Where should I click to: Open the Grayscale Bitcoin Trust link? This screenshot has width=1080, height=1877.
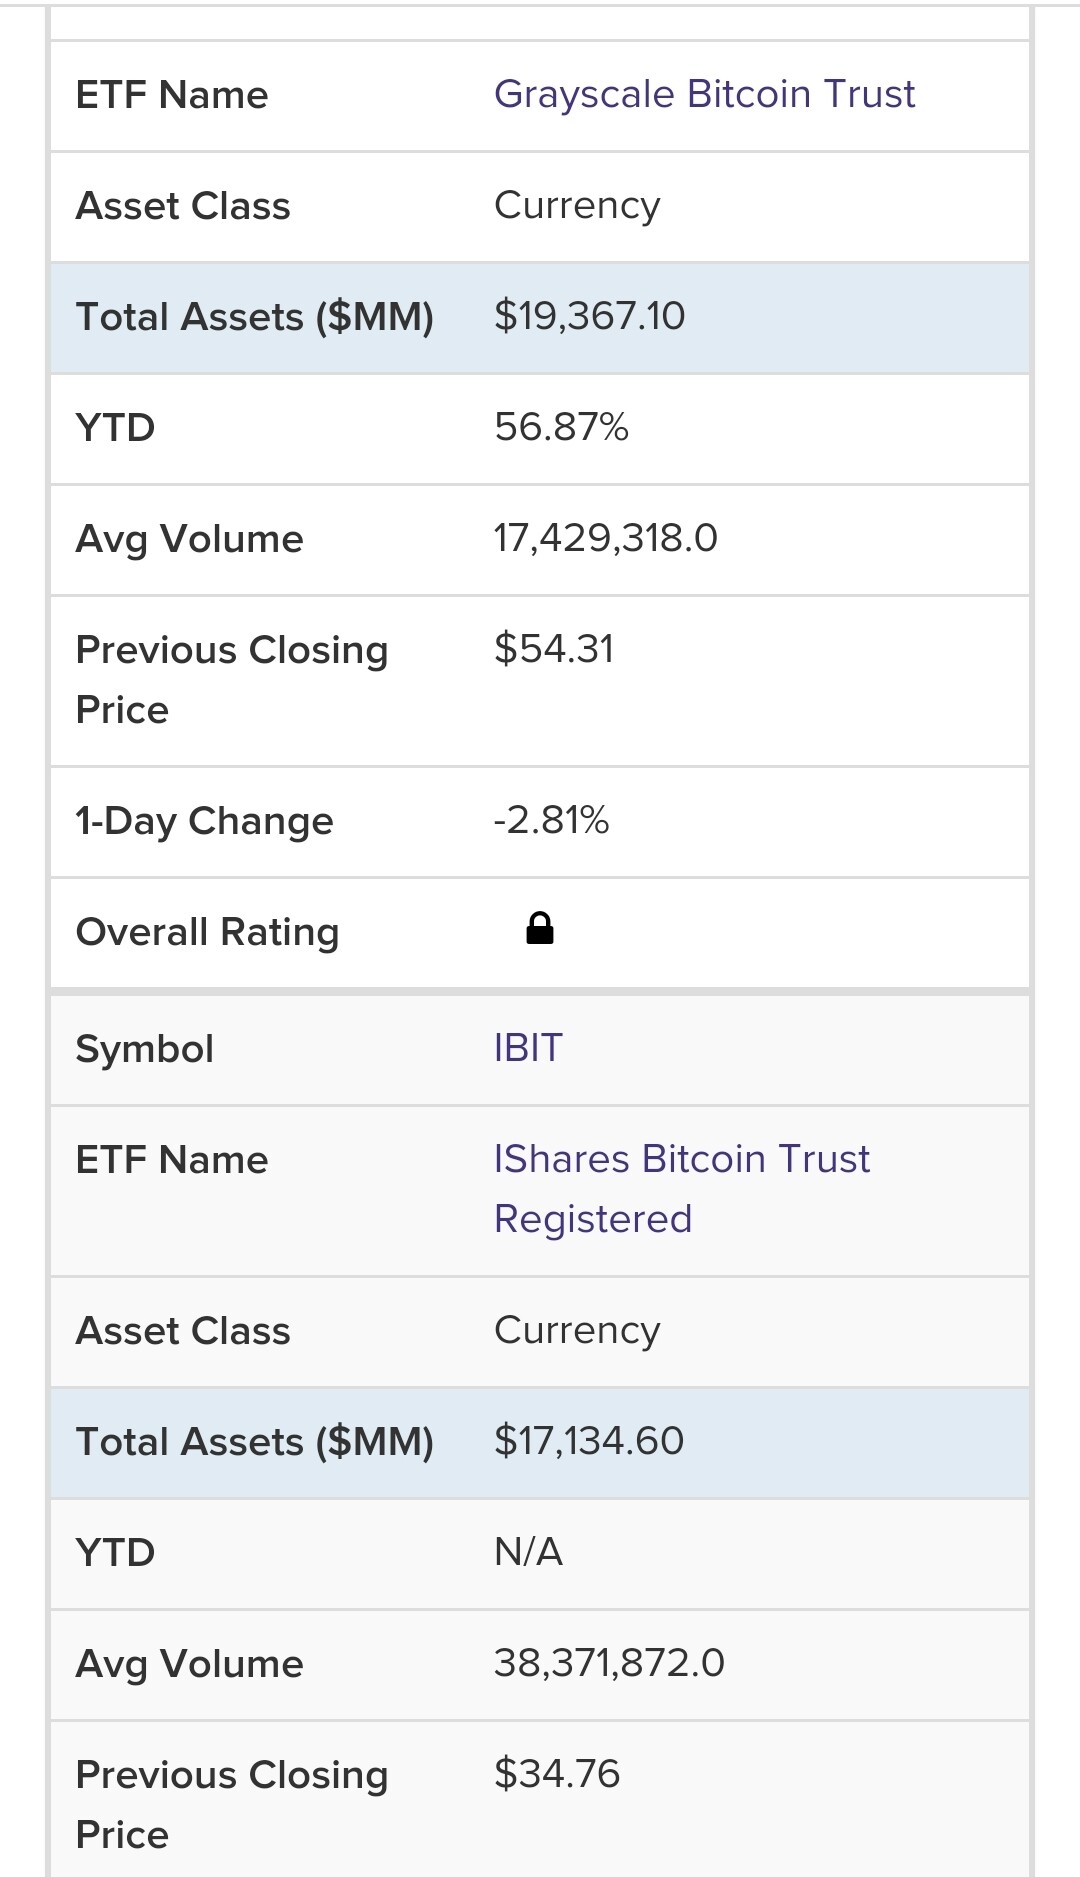coord(704,94)
